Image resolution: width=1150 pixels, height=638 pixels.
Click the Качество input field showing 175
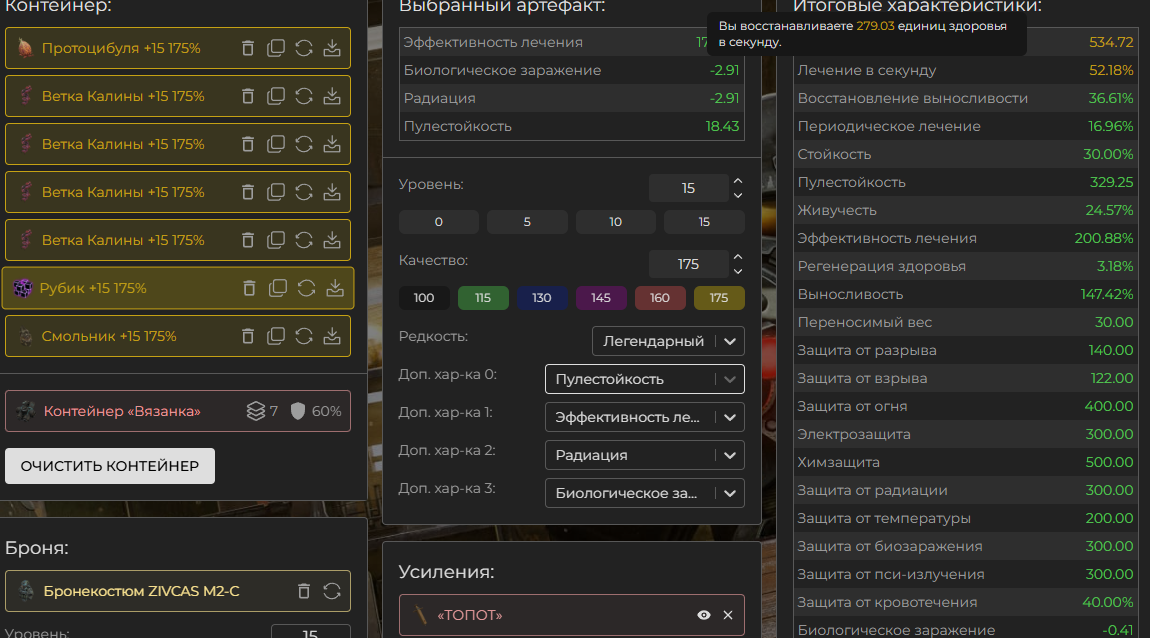tap(688, 264)
